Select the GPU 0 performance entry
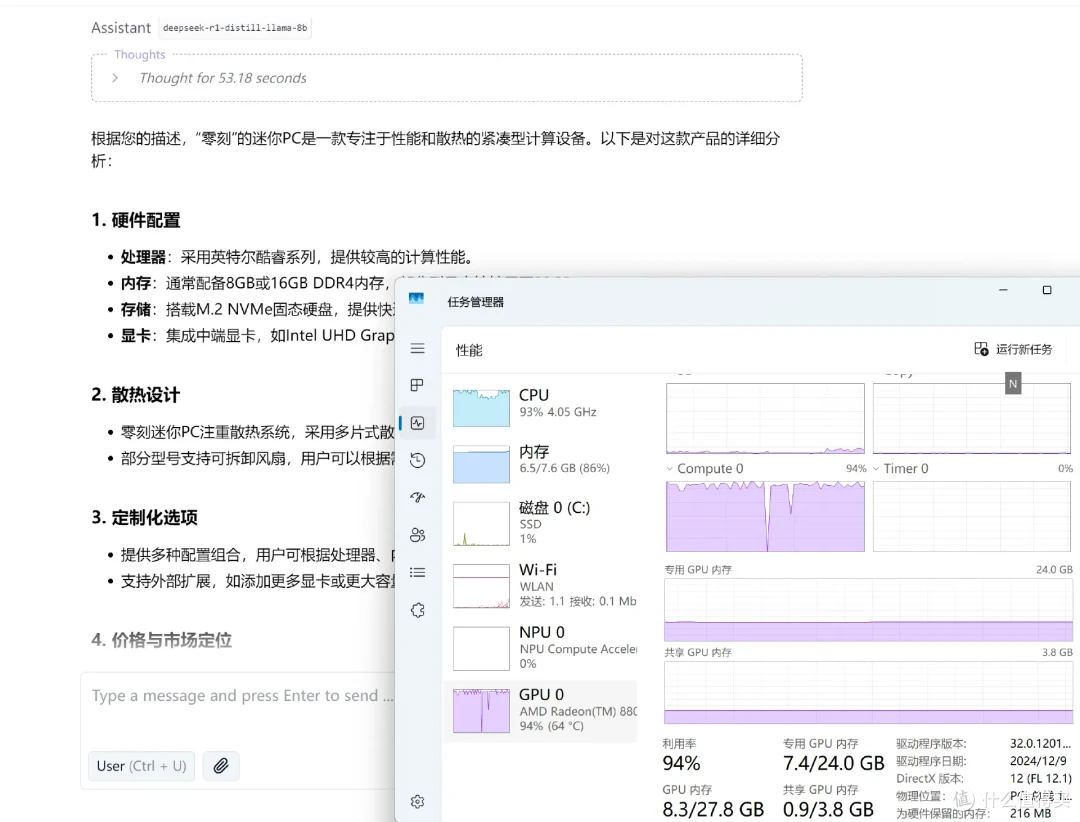1080x822 pixels. (541, 710)
